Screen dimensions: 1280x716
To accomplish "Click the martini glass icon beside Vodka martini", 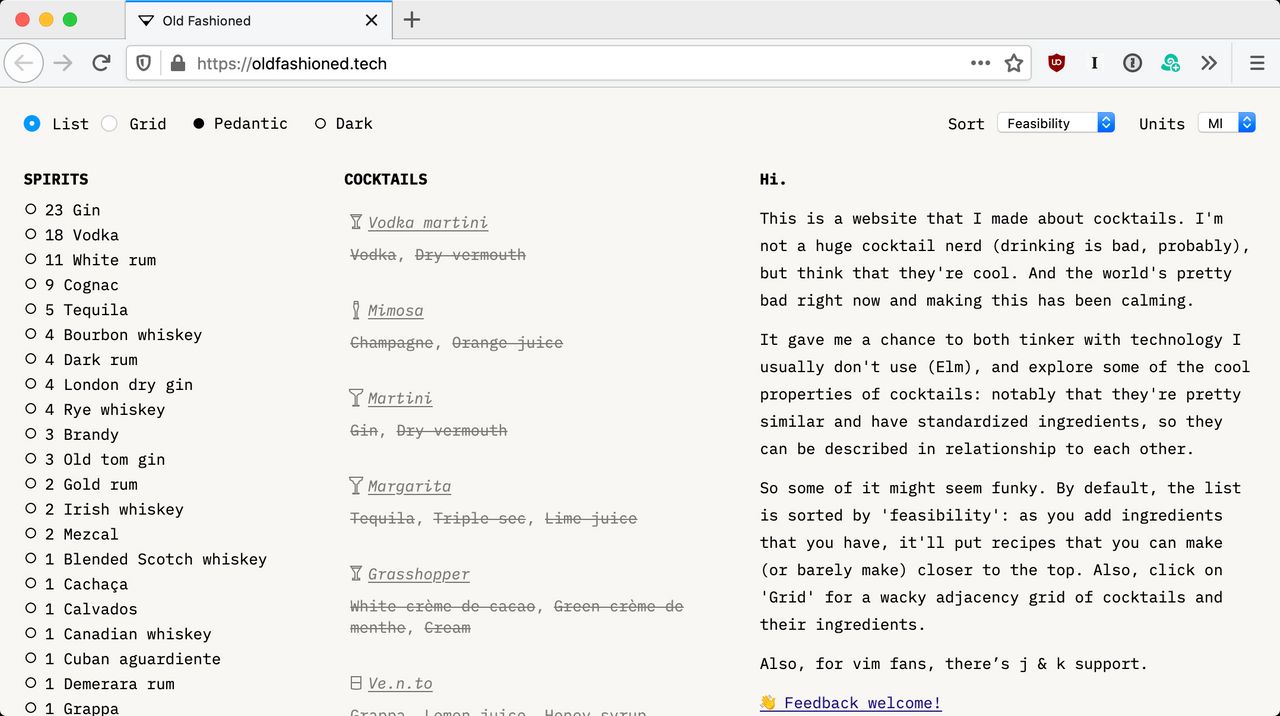I will [355, 221].
